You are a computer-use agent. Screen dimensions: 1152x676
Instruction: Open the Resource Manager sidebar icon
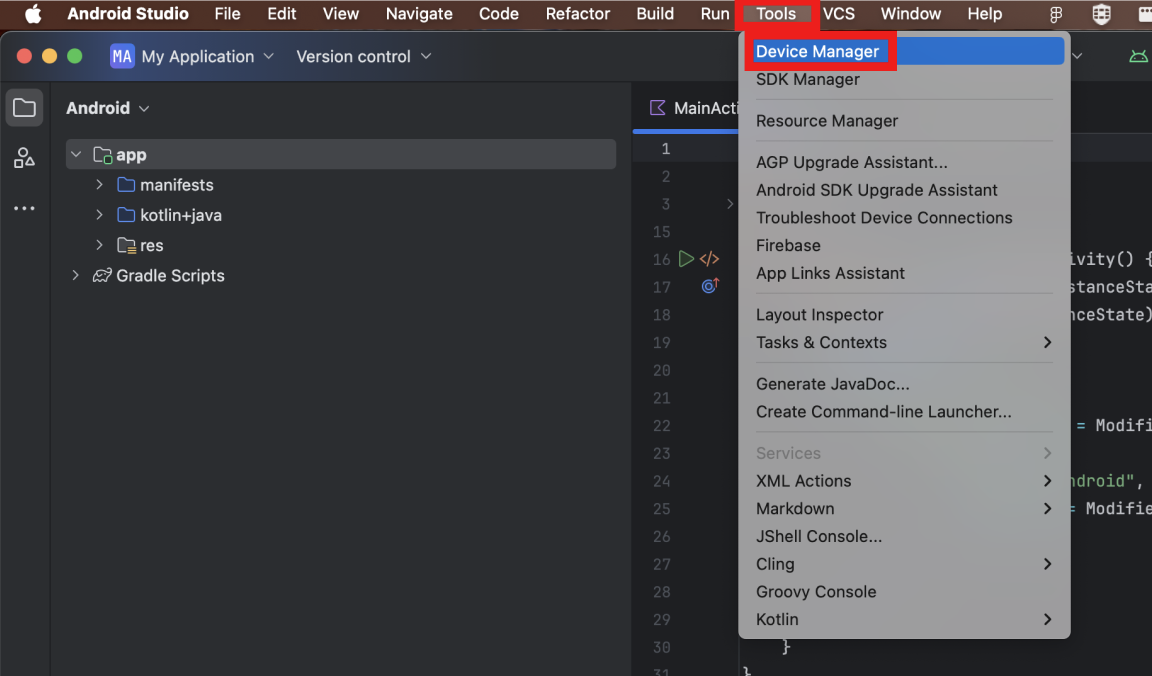[24, 158]
